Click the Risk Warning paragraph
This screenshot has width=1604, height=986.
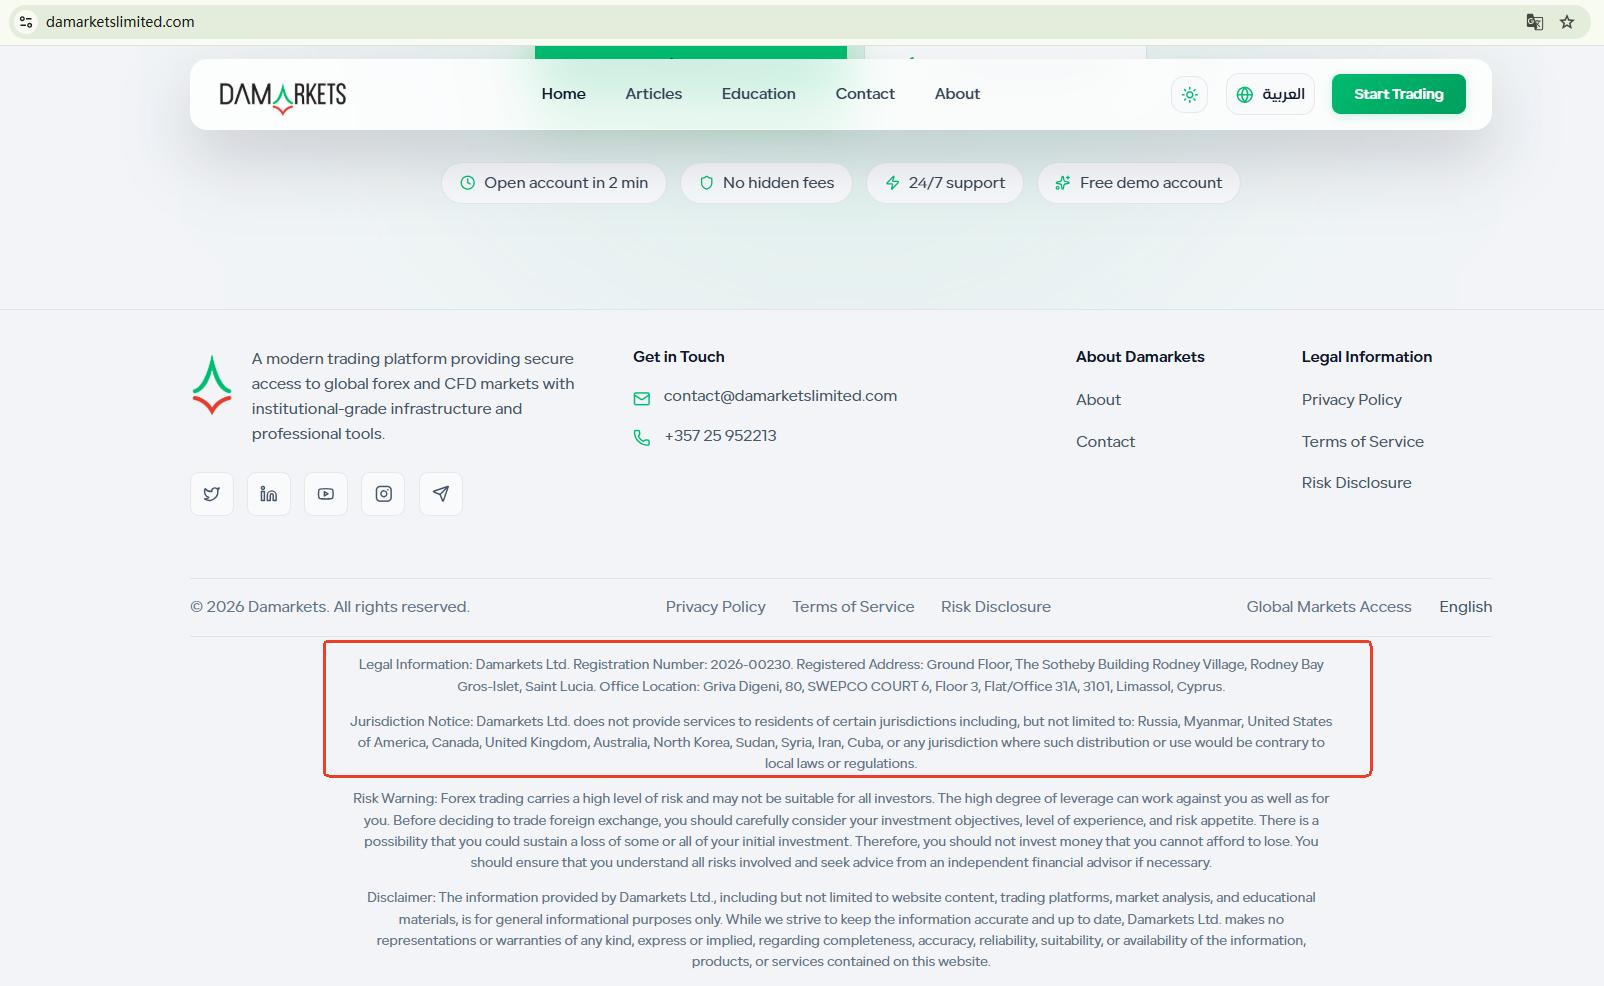(841, 831)
